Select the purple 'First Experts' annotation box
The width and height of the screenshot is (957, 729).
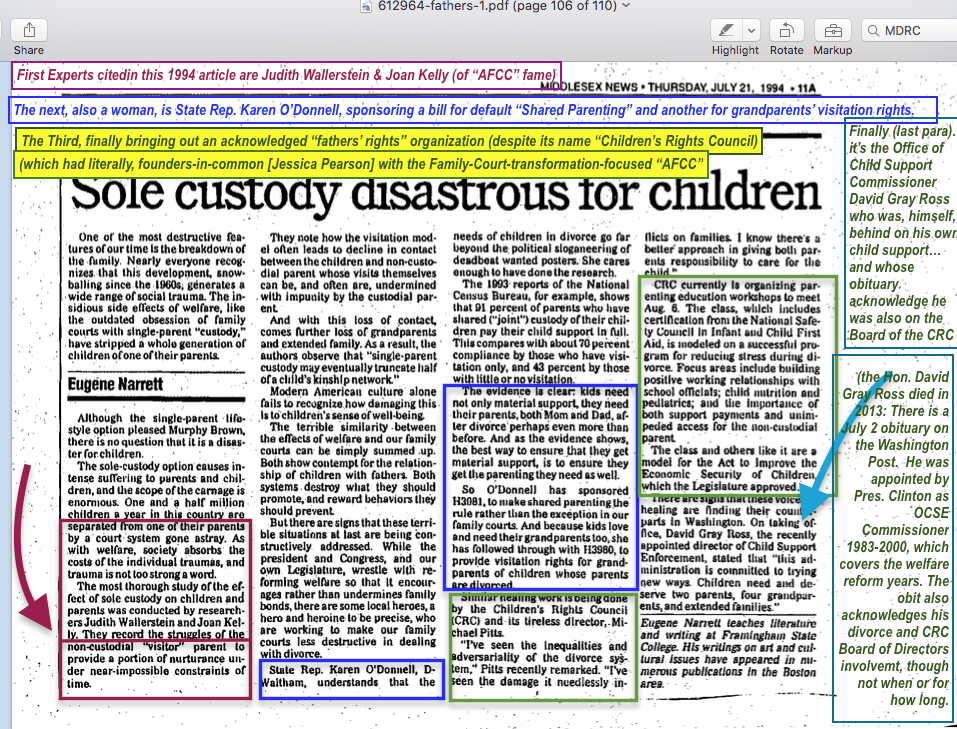click(x=286, y=75)
